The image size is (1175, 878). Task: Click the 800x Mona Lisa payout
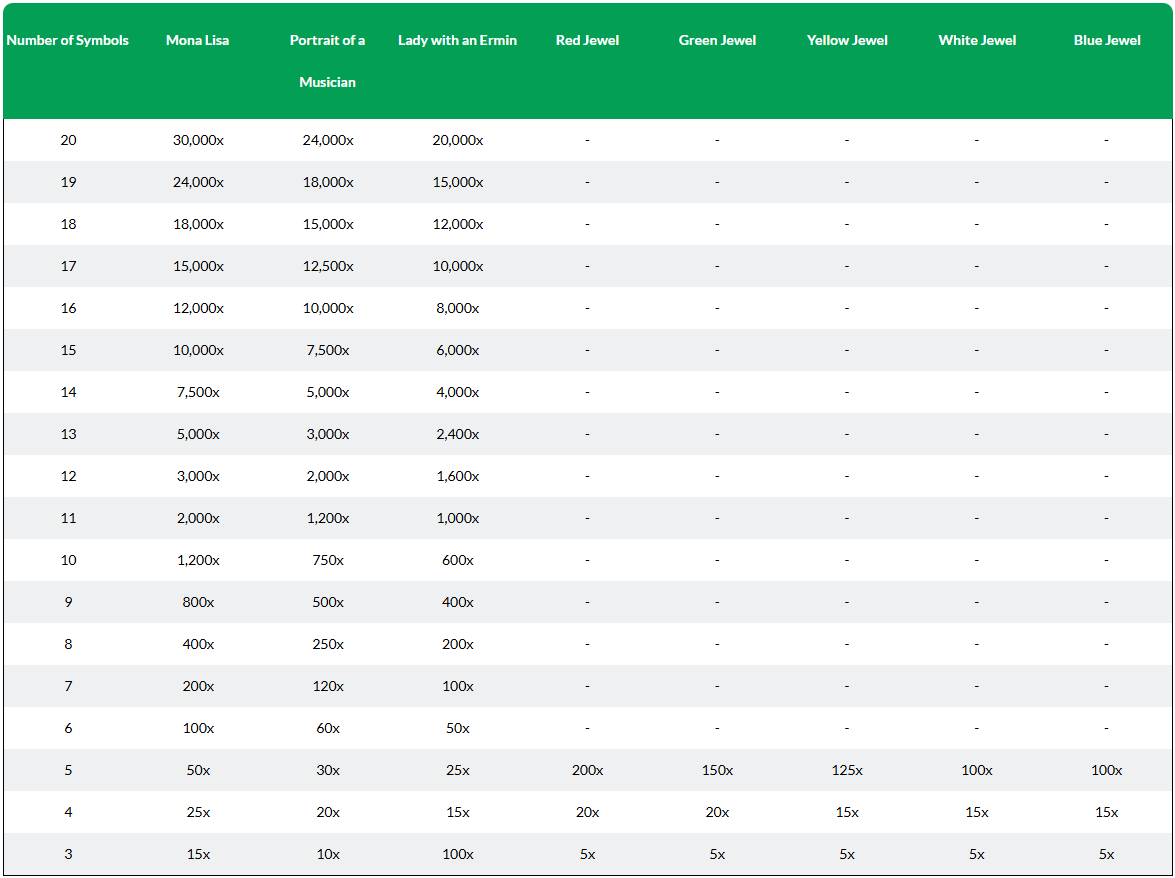click(198, 602)
